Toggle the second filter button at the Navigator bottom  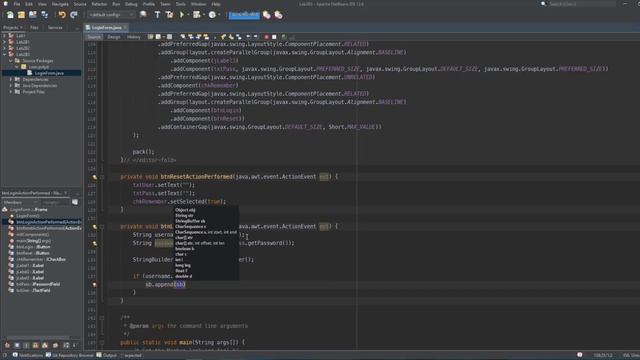17,345
